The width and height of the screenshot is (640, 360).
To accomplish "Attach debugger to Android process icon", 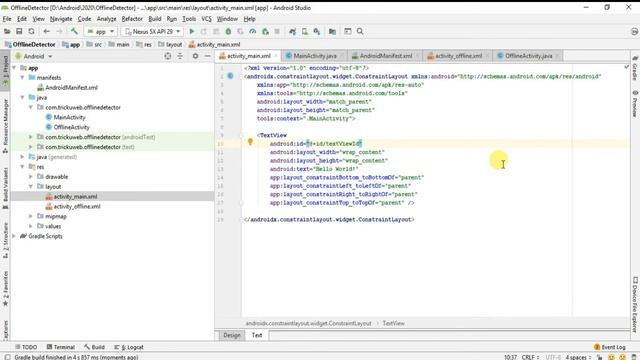I will click(265, 31).
